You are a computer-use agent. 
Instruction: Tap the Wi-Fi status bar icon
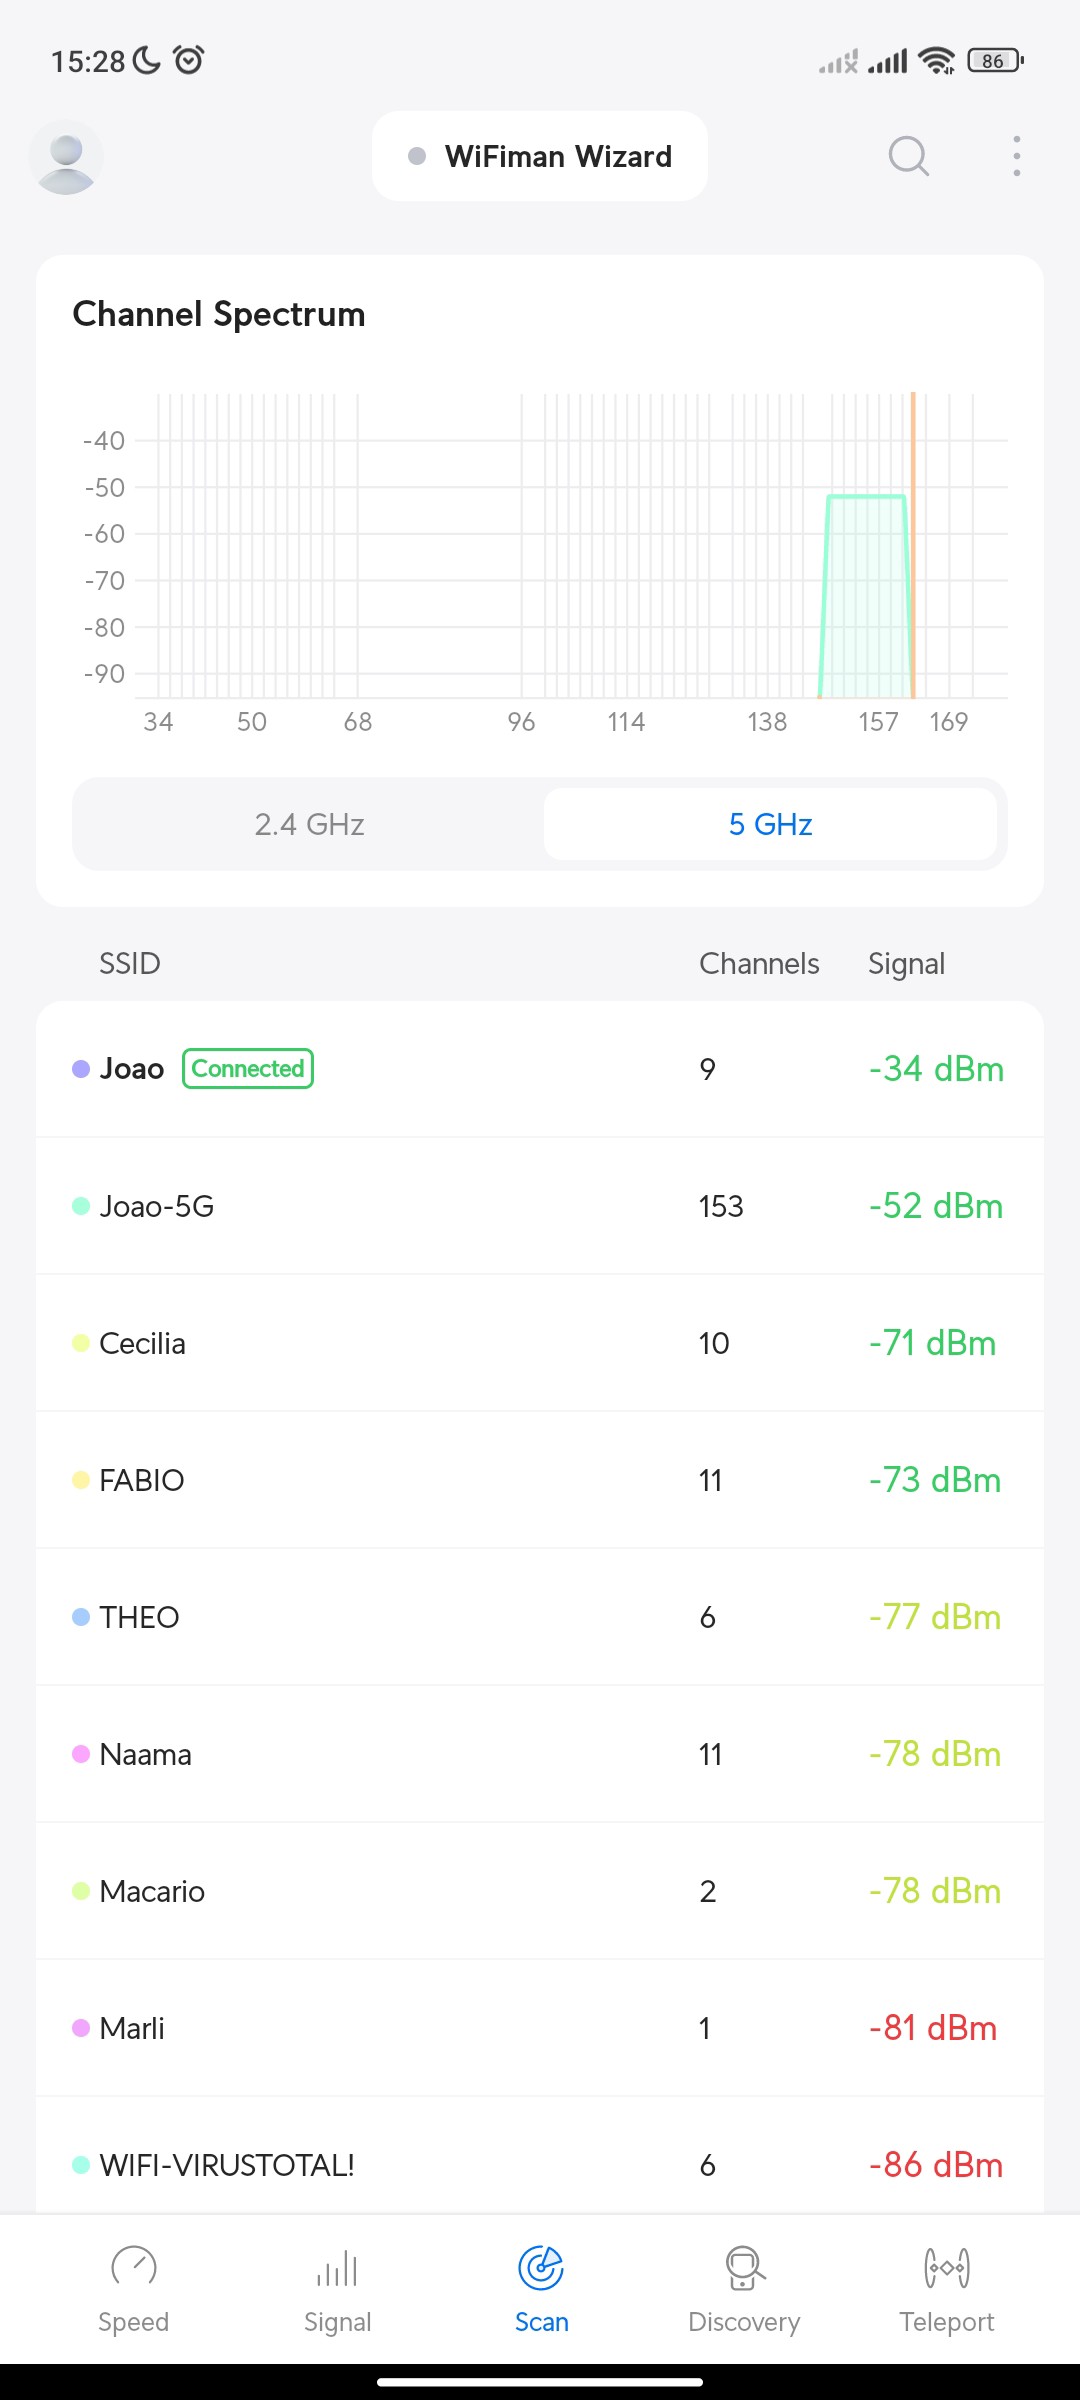pos(936,61)
